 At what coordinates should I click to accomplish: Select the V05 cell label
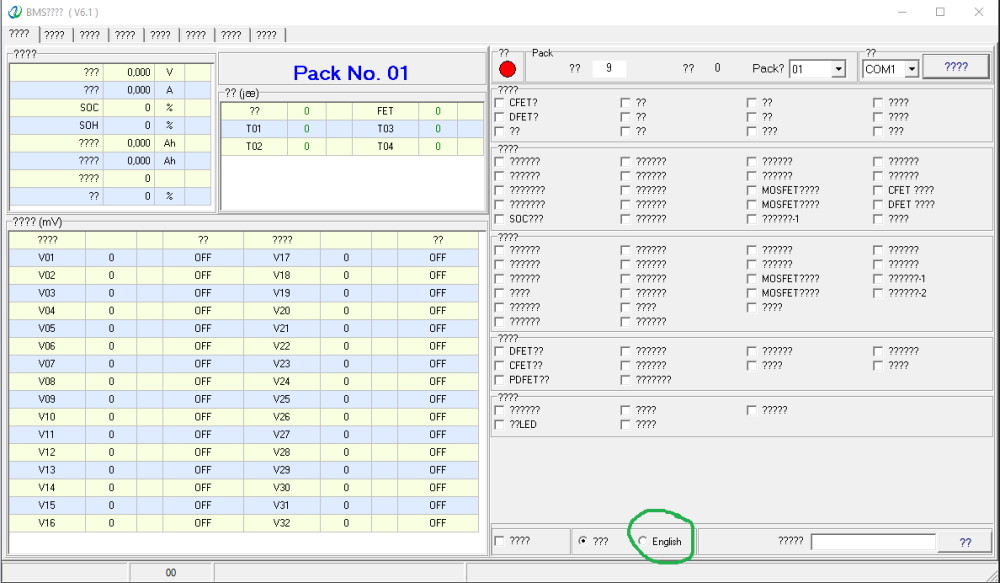(47, 328)
